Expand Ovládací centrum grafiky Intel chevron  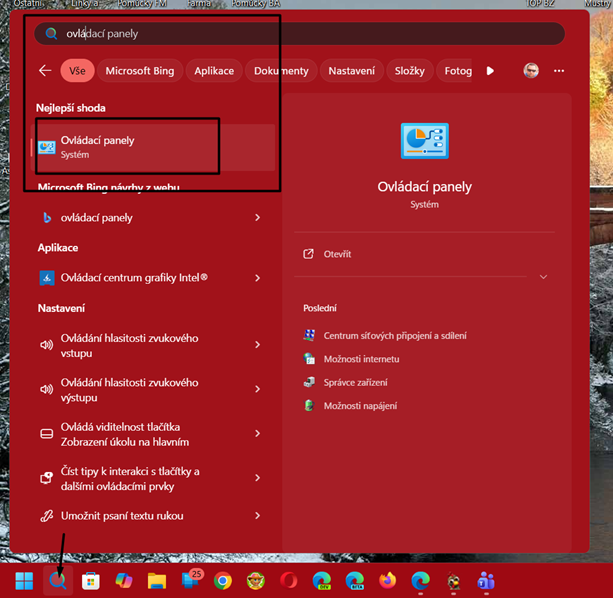257,278
